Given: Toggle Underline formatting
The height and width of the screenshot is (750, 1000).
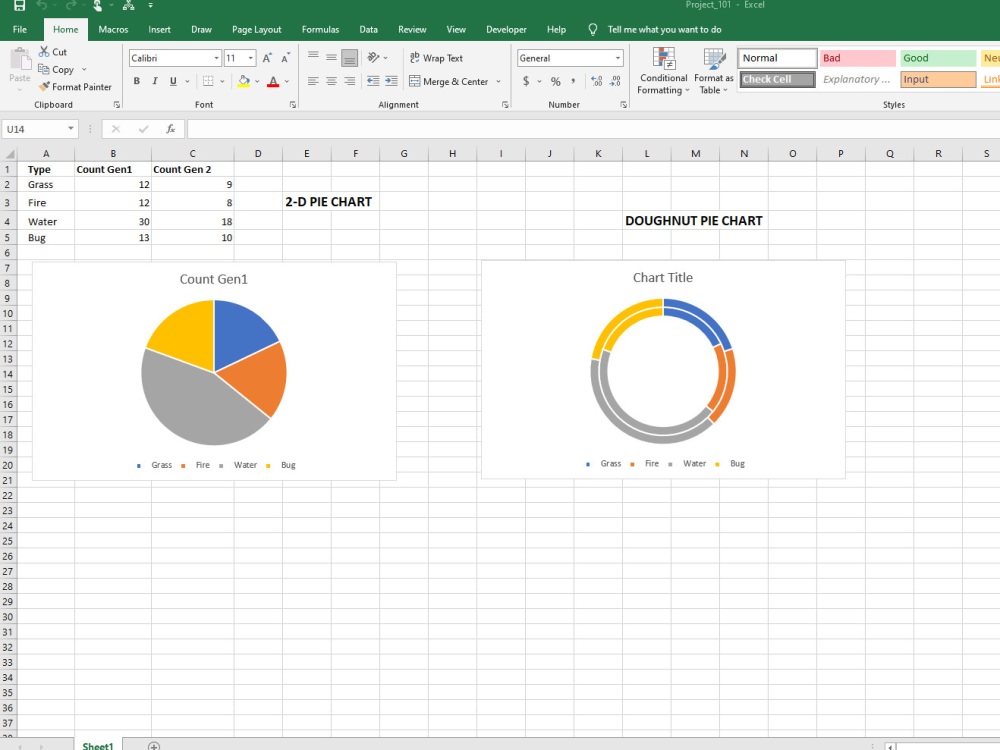Looking at the screenshot, I should pyautogui.click(x=173, y=81).
